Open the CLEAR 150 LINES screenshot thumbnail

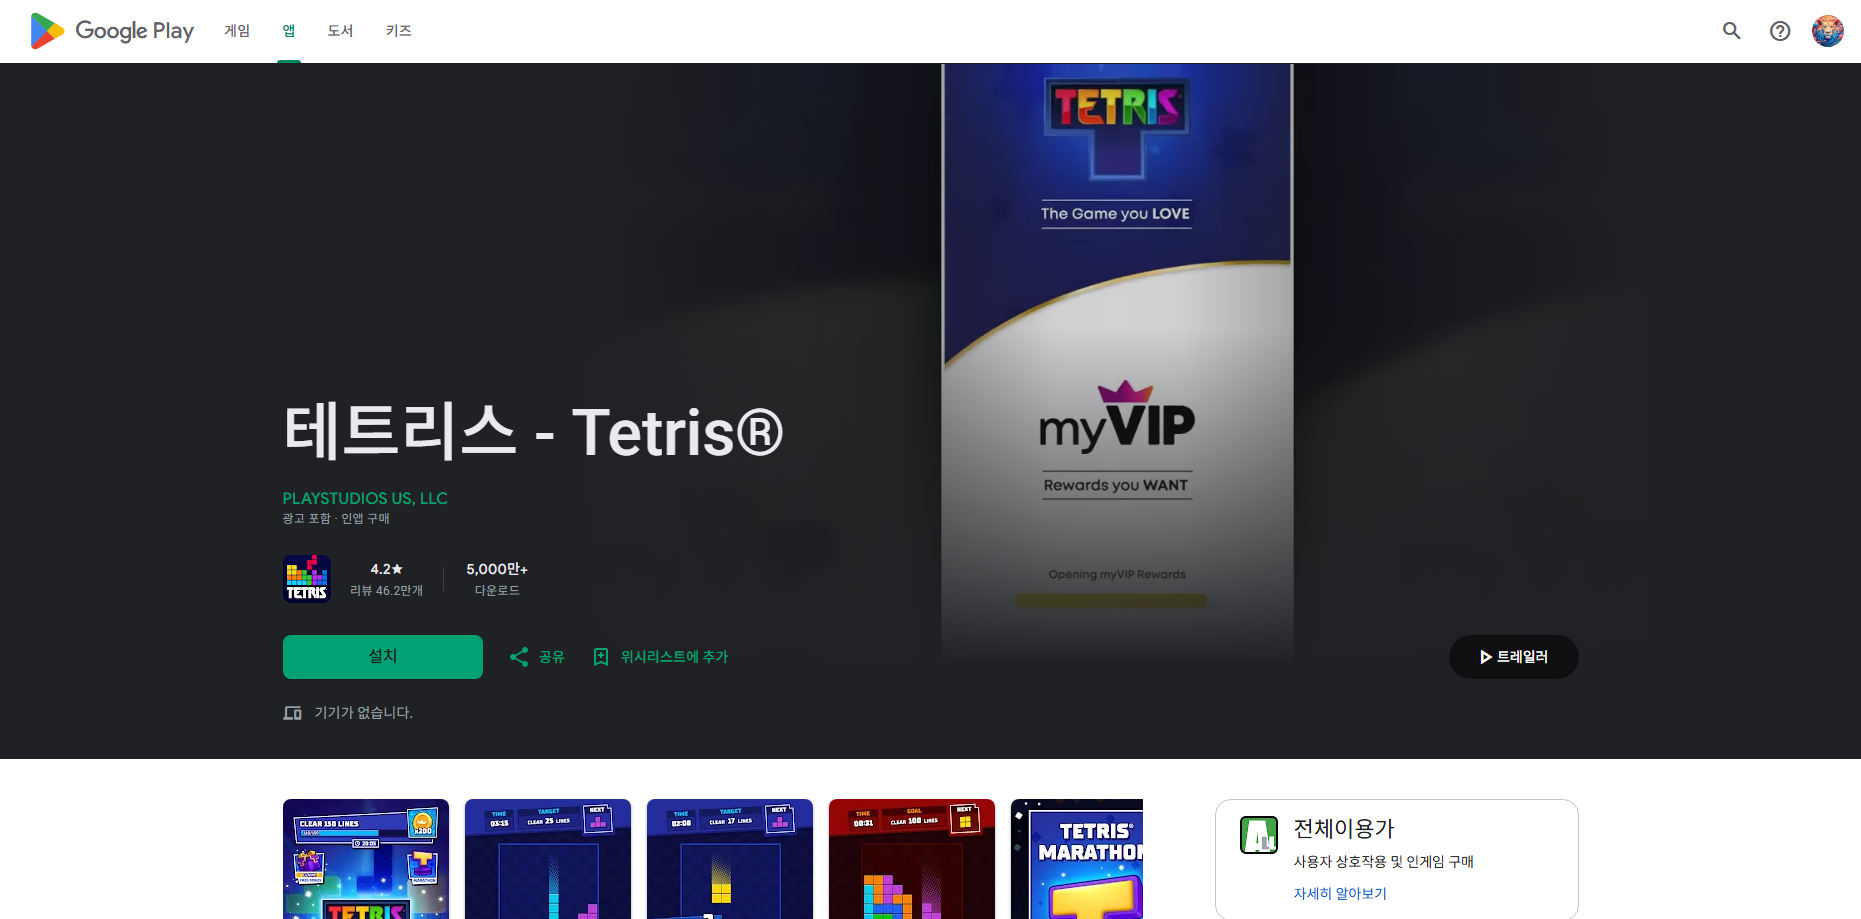pos(366,859)
